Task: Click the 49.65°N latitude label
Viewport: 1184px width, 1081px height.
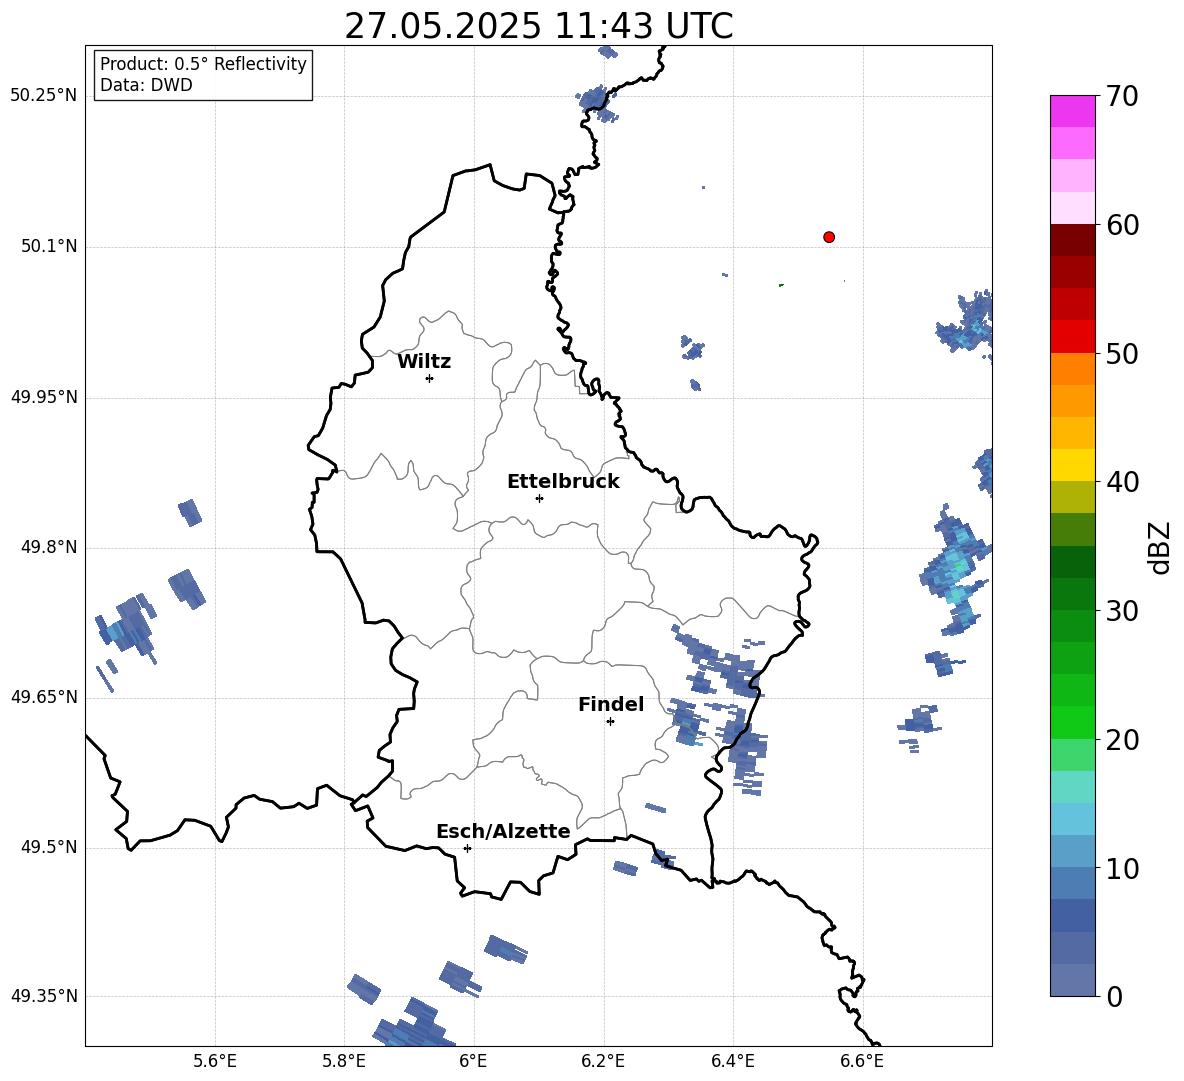Action: pyautogui.click(x=44, y=696)
